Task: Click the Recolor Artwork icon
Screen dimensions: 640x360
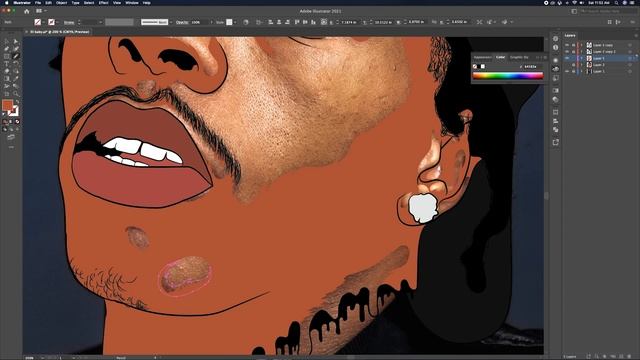Action: point(246,22)
